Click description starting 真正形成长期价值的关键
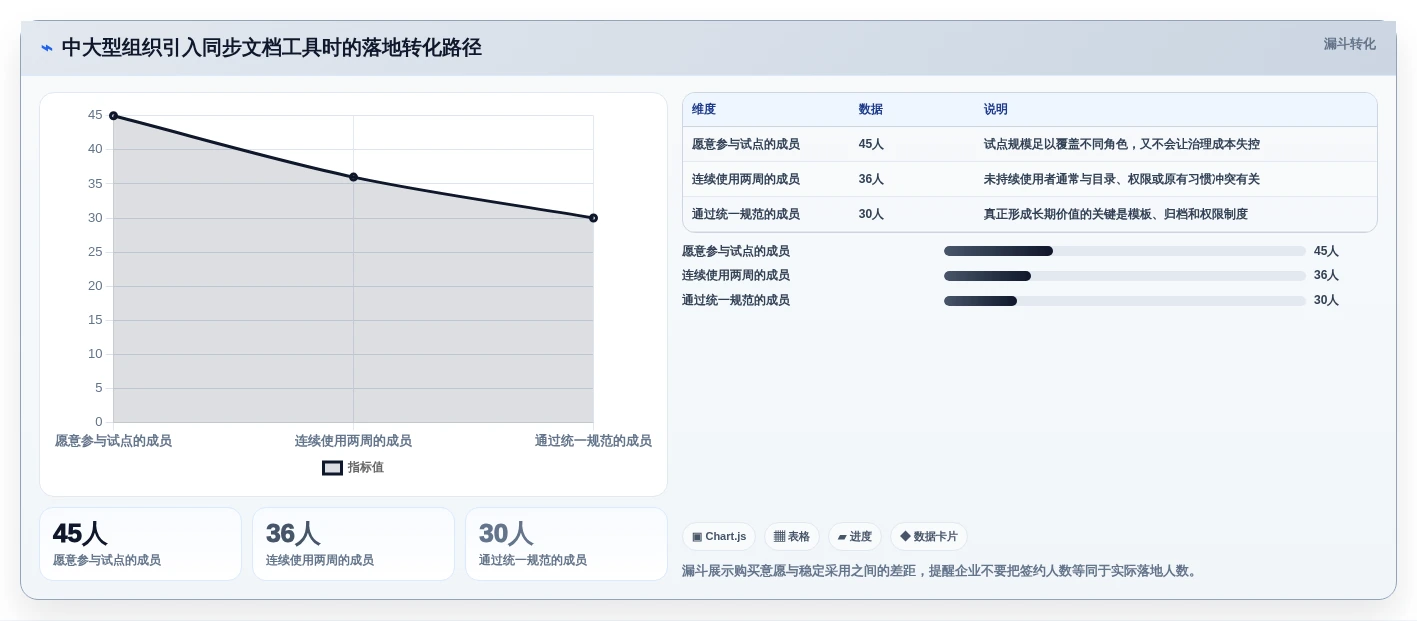The image size is (1417, 621). (1116, 215)
